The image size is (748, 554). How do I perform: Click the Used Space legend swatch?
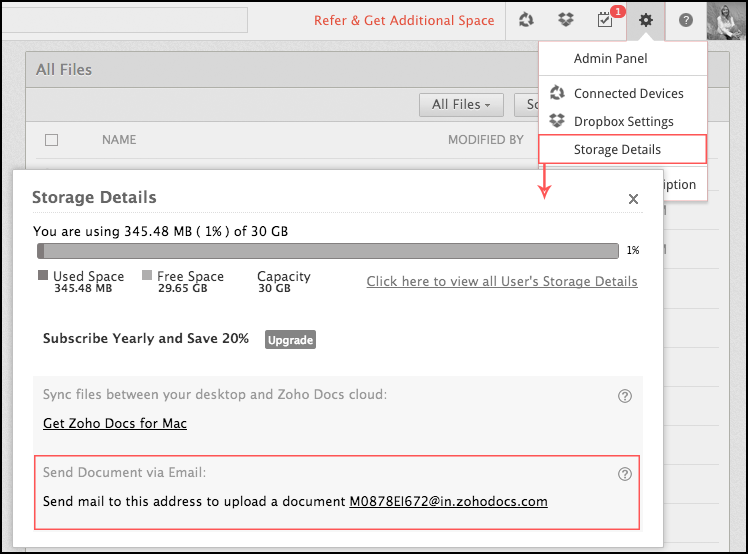pyautogui.click(x=43, y=275)
